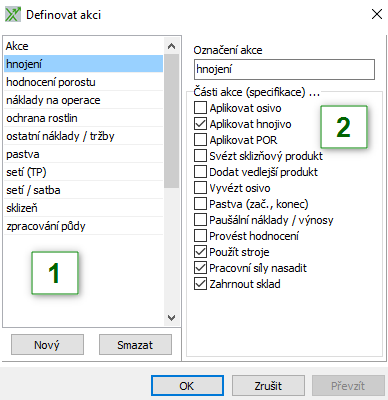Click the 'Nový' button
The image size is (388, 400).
point(47,345)
